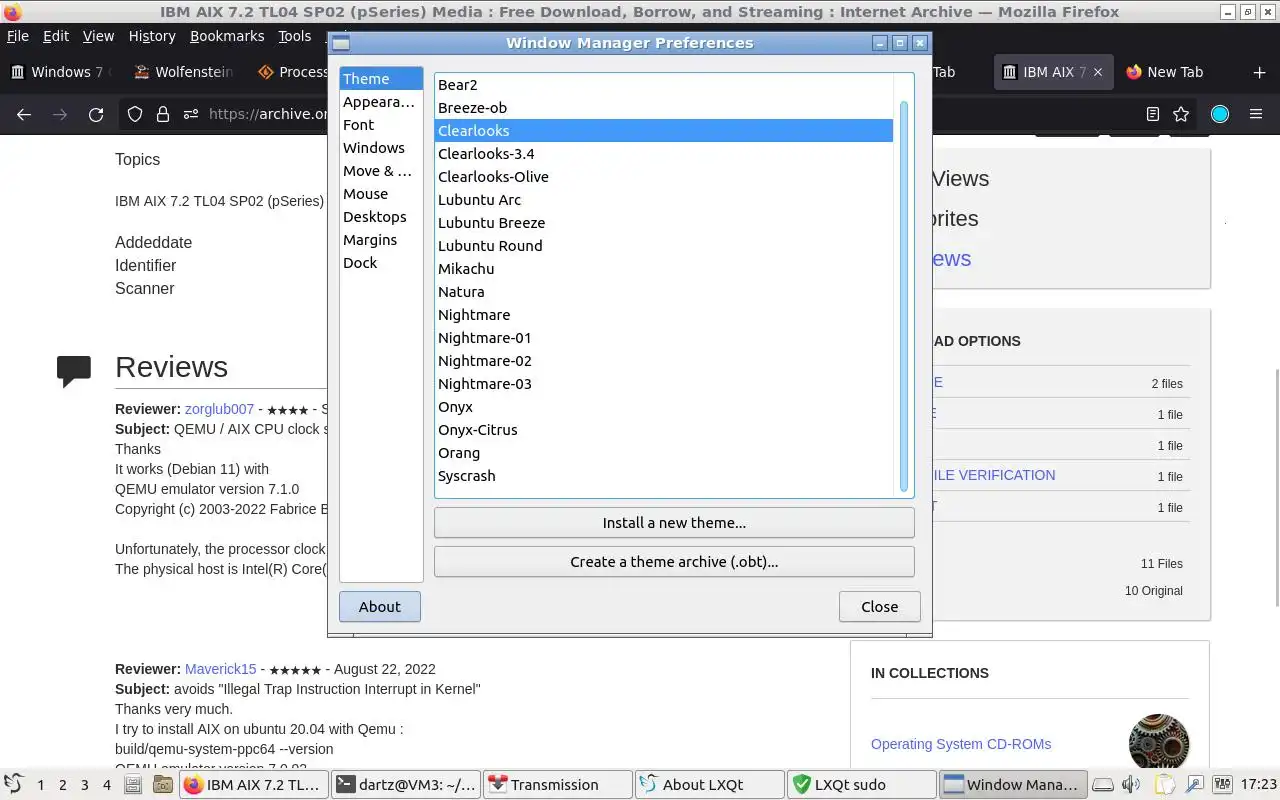This screenshot has height=800, width=1280.
Task: Open the LXQt application menu icon
Action: (14, 784)
